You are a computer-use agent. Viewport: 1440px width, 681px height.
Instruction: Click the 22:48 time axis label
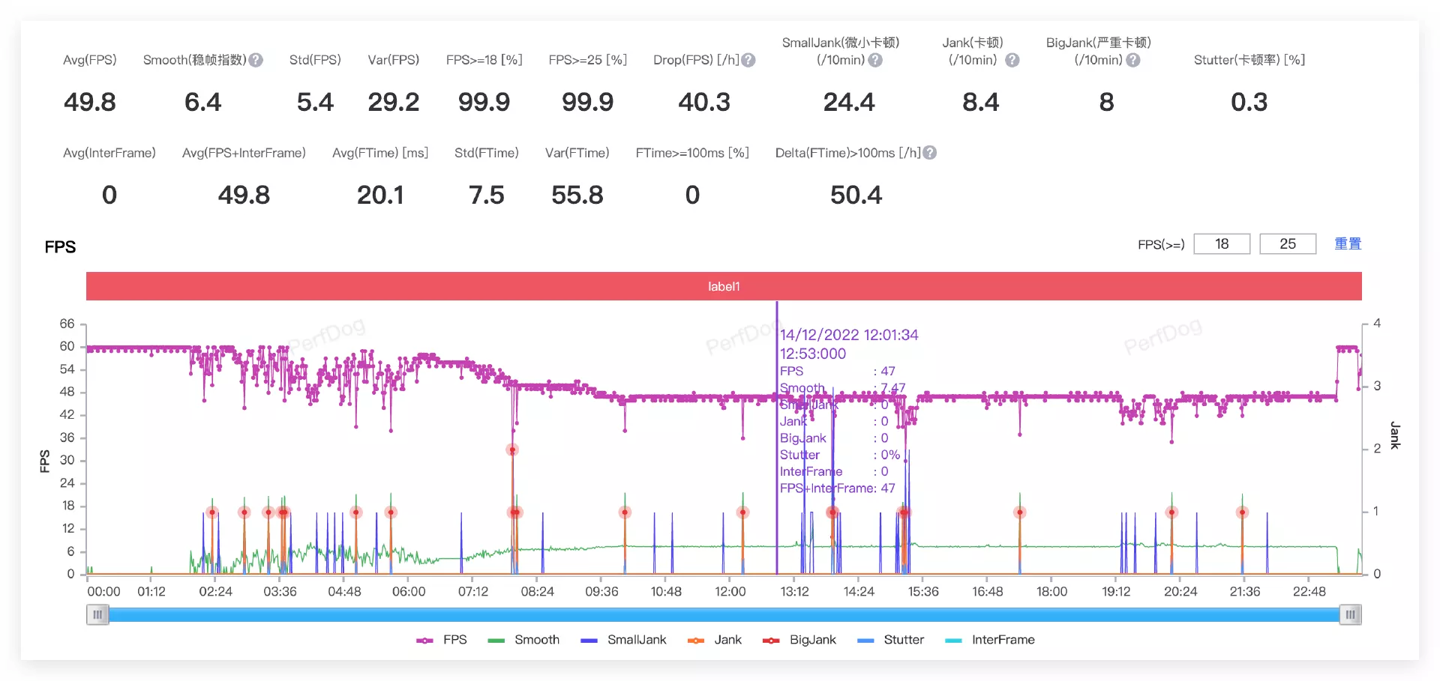click(x=1308, y=591)
